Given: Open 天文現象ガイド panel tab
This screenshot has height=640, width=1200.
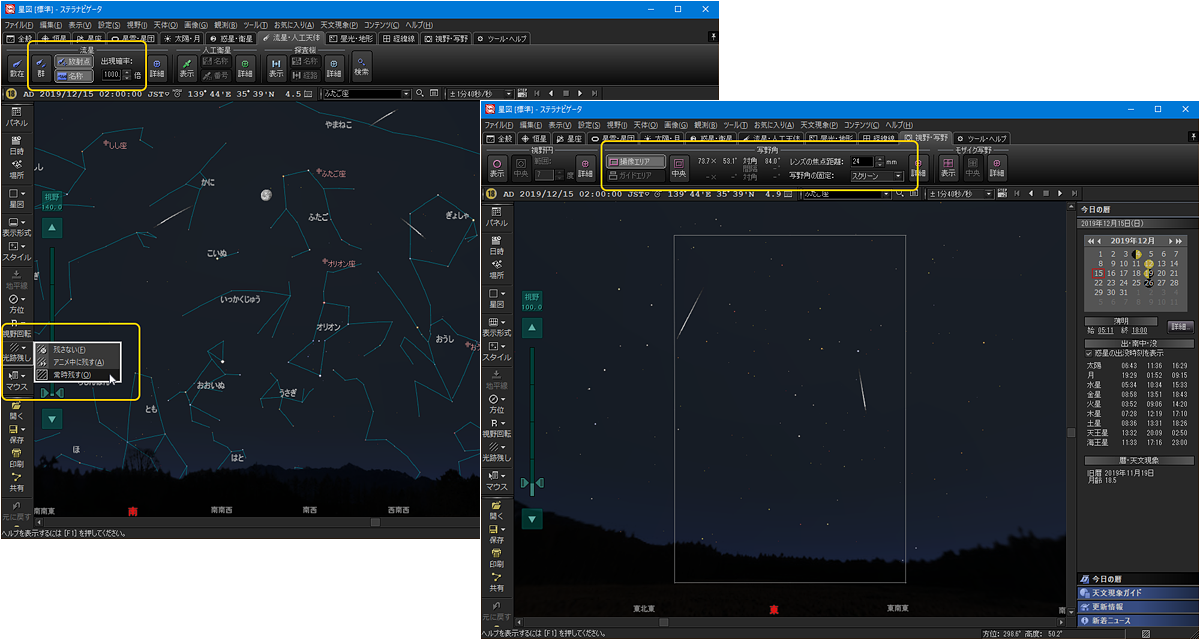Looking at the screenshot, I should [x=1136, y=593].
